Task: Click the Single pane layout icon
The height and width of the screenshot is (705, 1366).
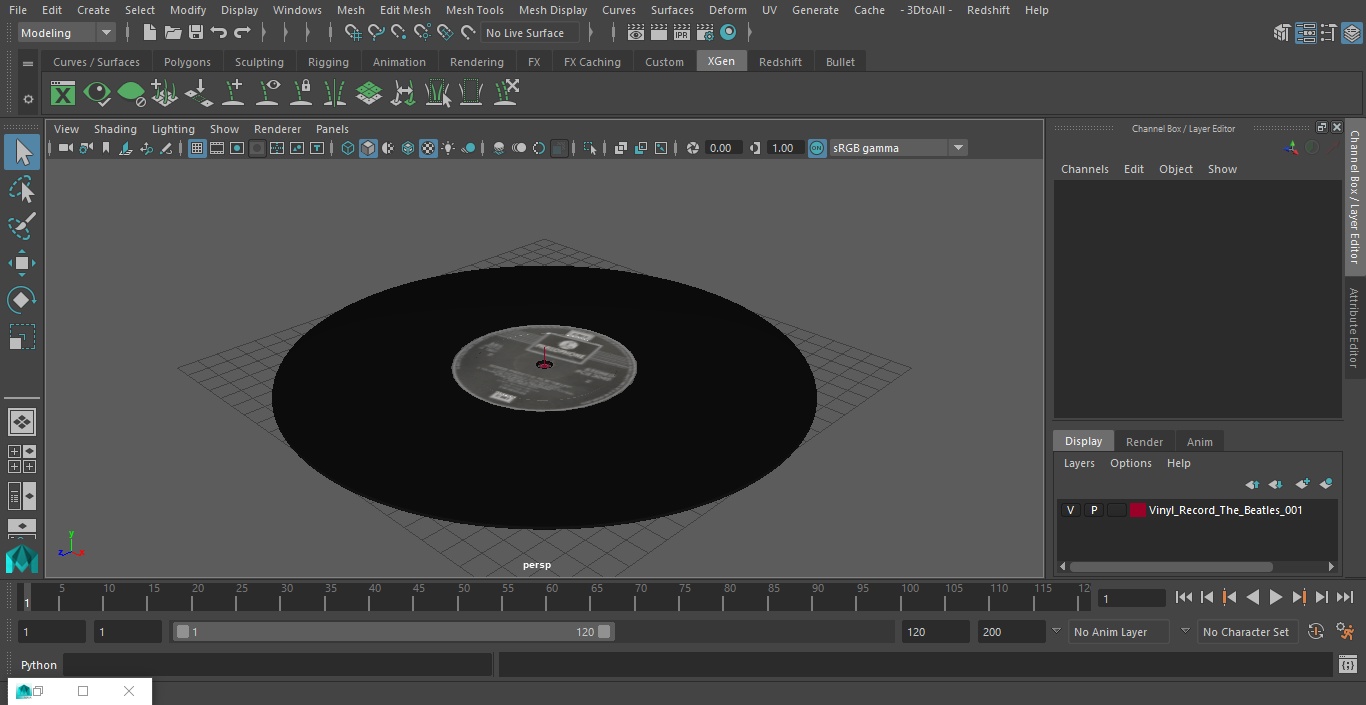Action: click(x=22, y=422)
